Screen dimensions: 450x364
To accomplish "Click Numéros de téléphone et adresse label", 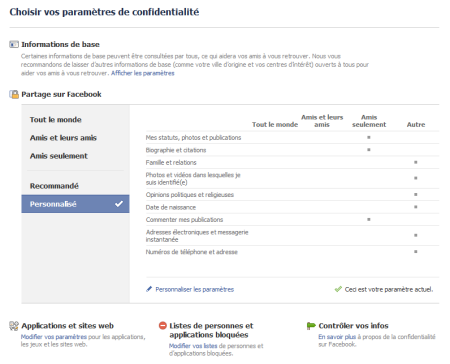I will click(192, 252).
